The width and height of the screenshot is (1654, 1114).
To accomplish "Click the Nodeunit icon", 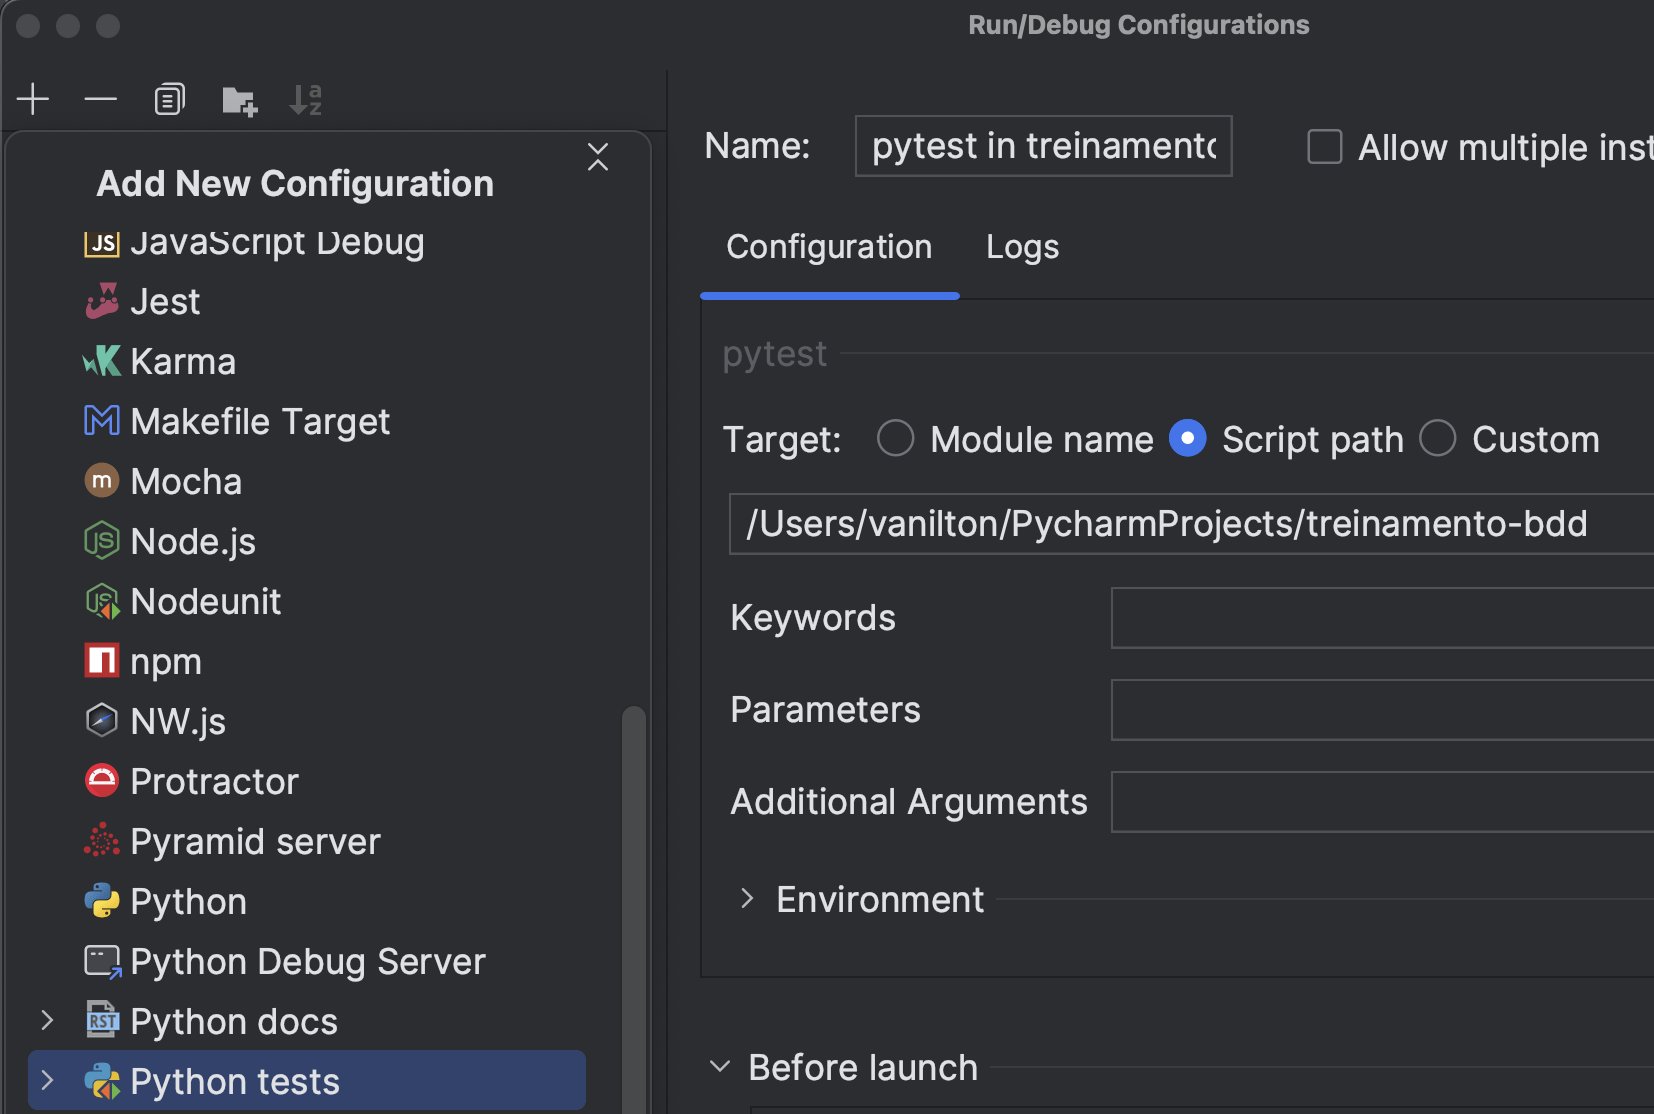I will [102, 601].
